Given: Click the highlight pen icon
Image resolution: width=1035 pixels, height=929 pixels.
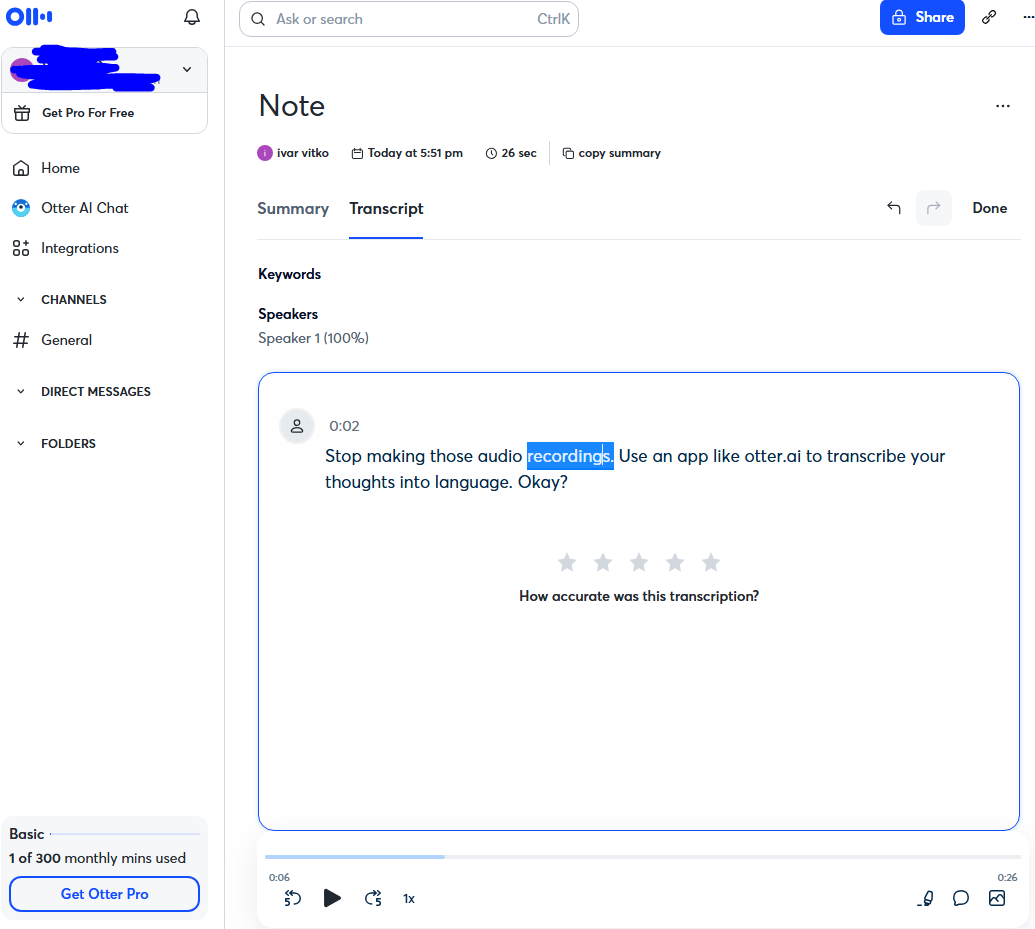Looking at the screenshot, I should click(x=925, y=899).
